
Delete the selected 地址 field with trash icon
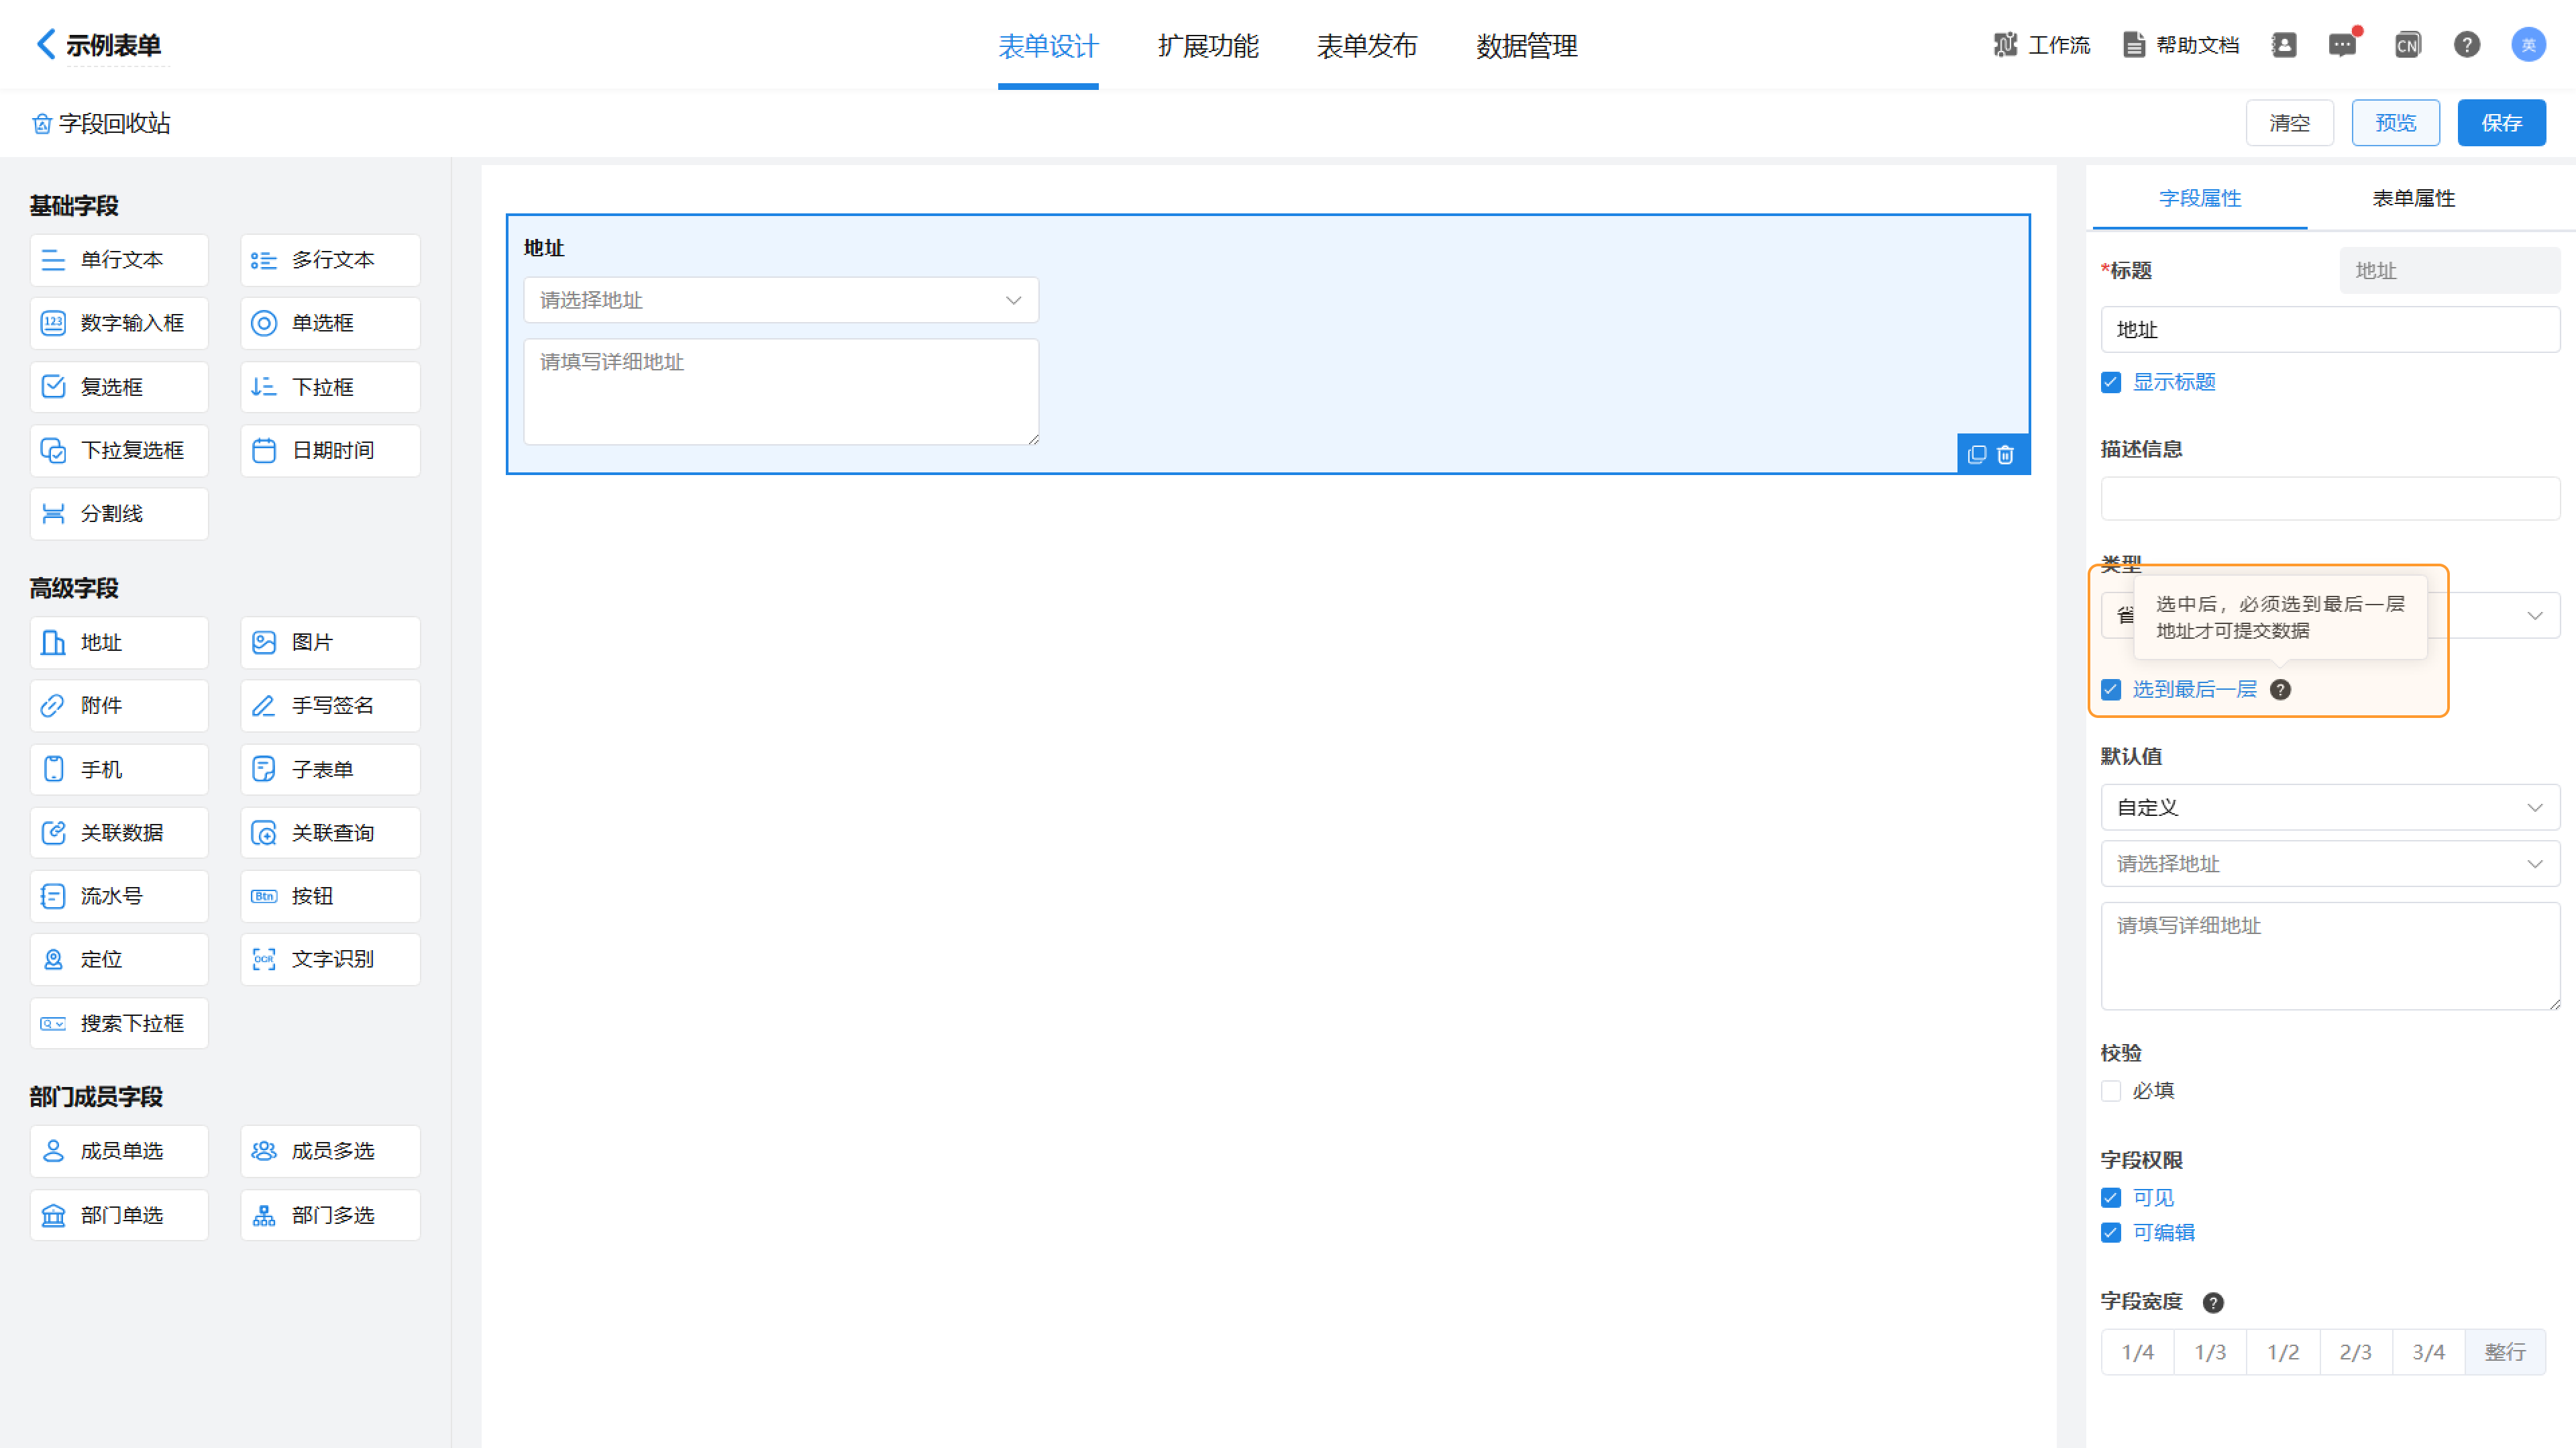2005,455
